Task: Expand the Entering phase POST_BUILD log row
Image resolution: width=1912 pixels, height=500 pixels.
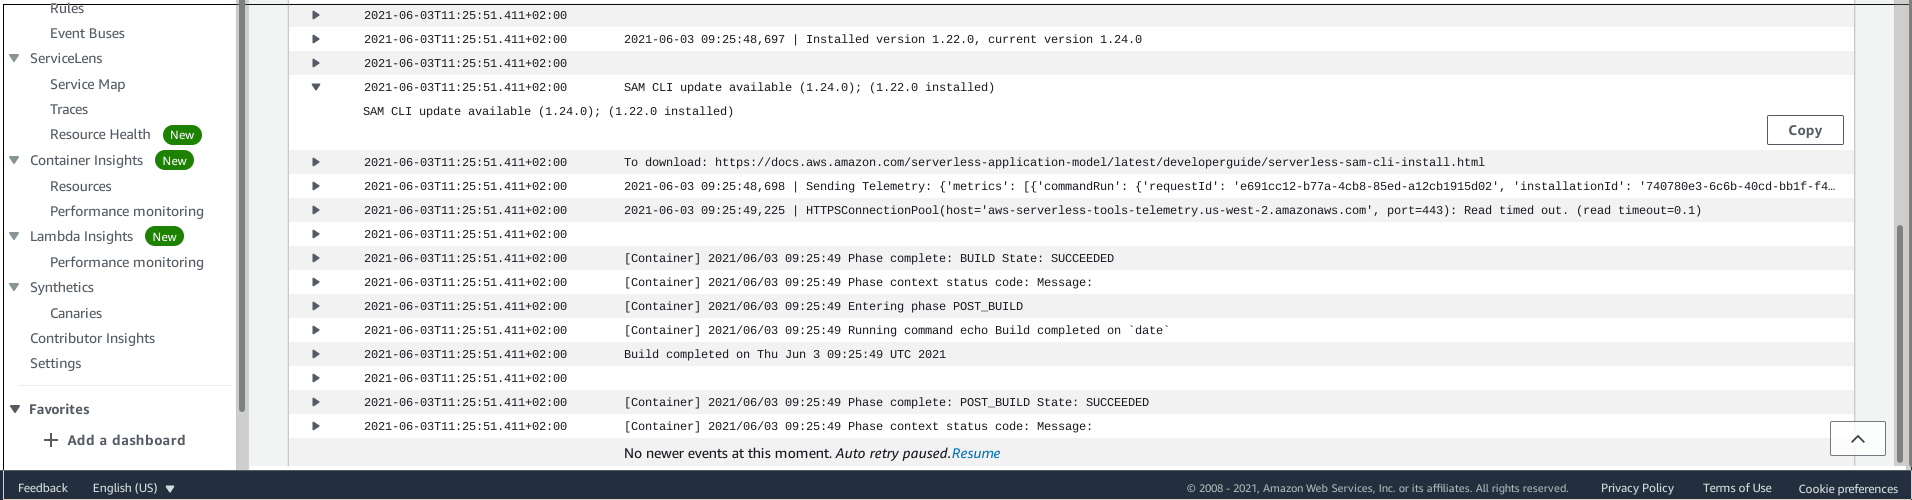Action: pos(316,306)
